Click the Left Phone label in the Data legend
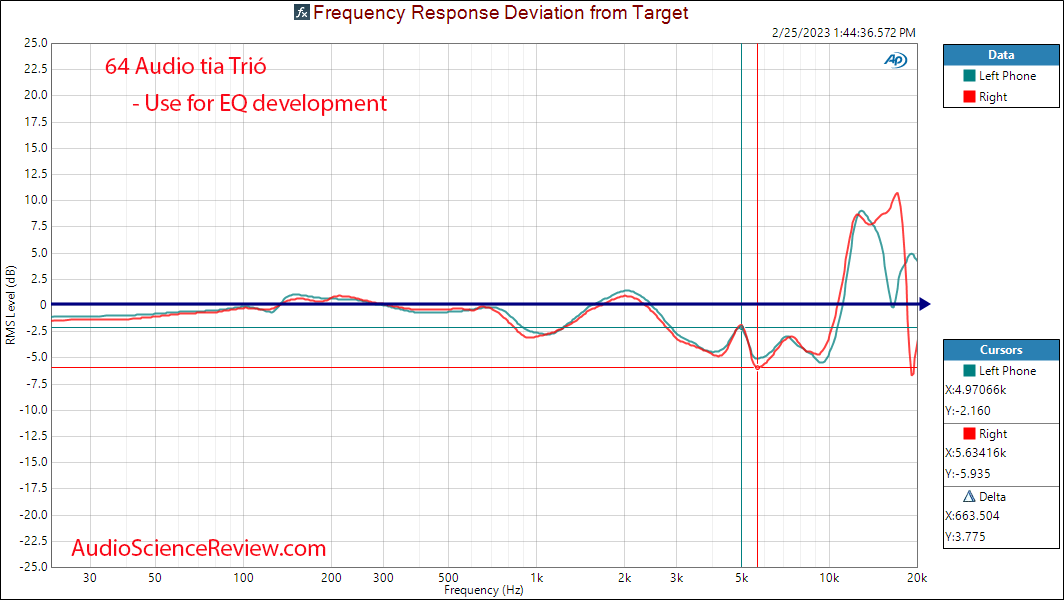This screenshot has height=600, width=1064. pyautogui.click(x=1007, y=76)
